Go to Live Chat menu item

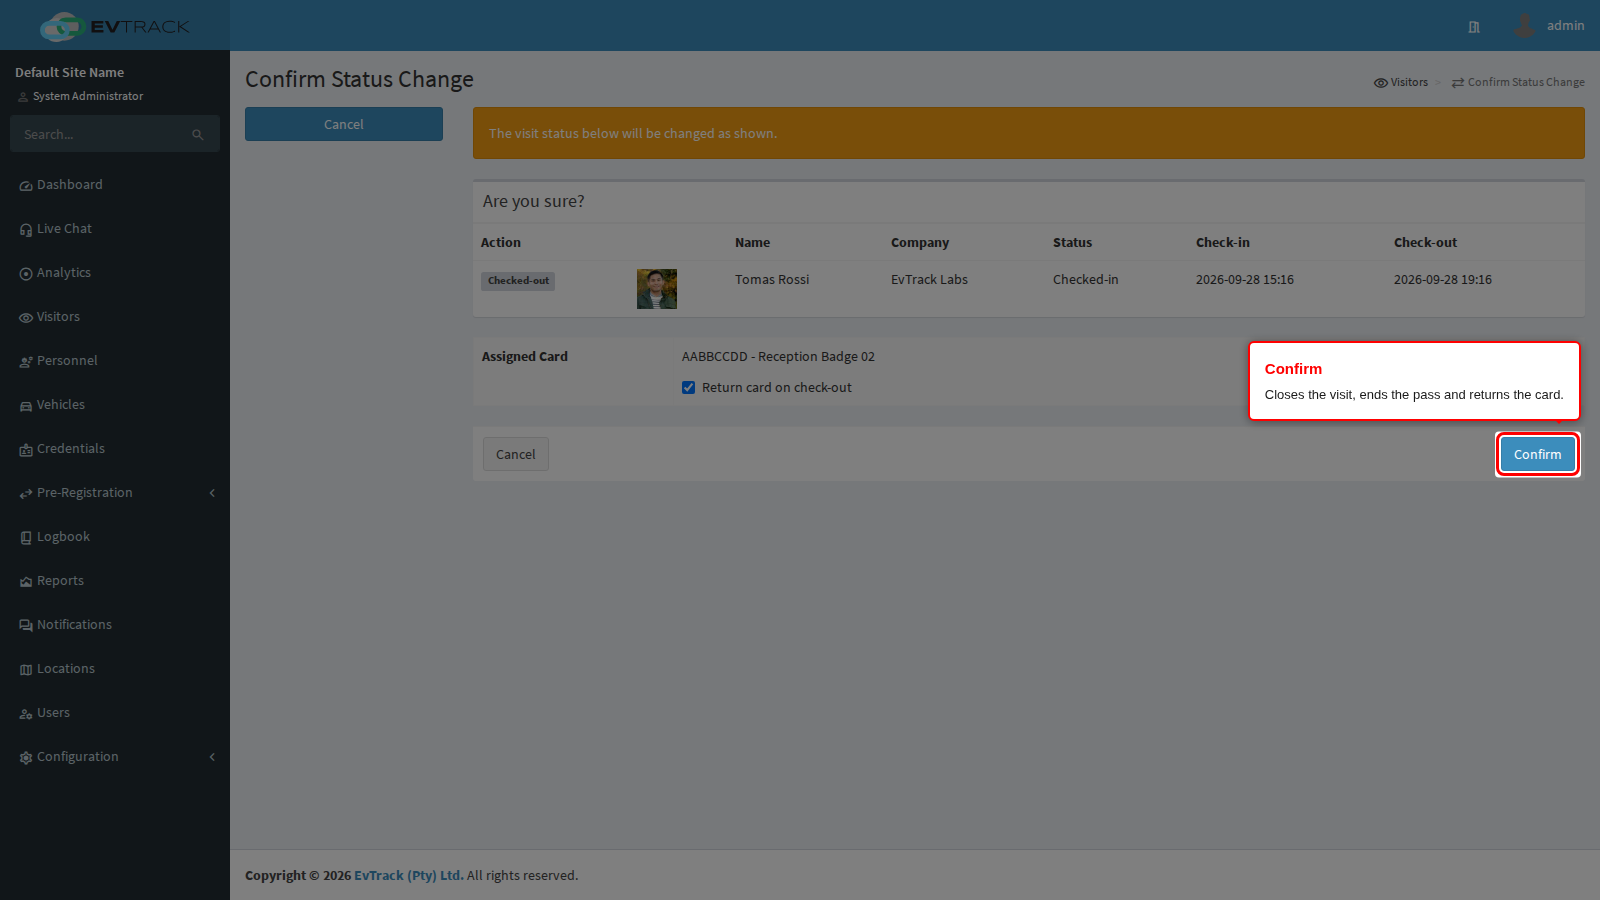pyautogui.click(x=115, y=229)
